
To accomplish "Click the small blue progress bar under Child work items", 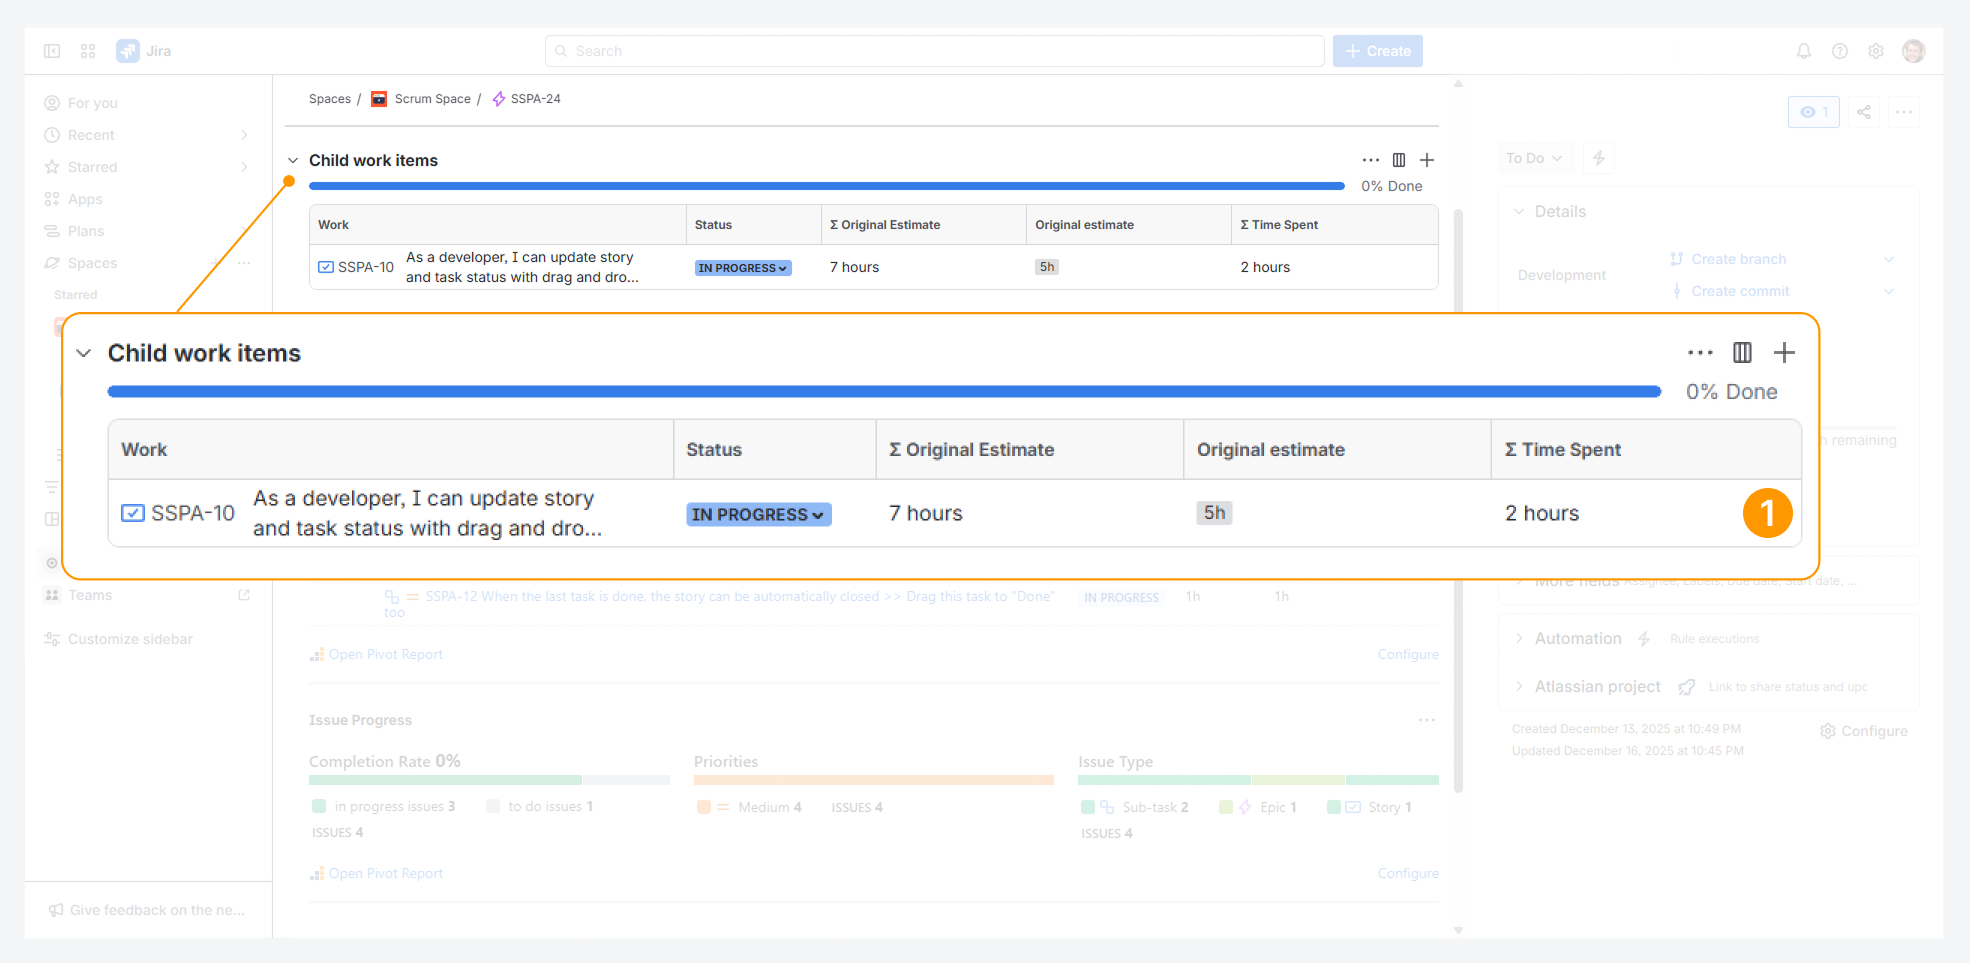I will 826,186.
